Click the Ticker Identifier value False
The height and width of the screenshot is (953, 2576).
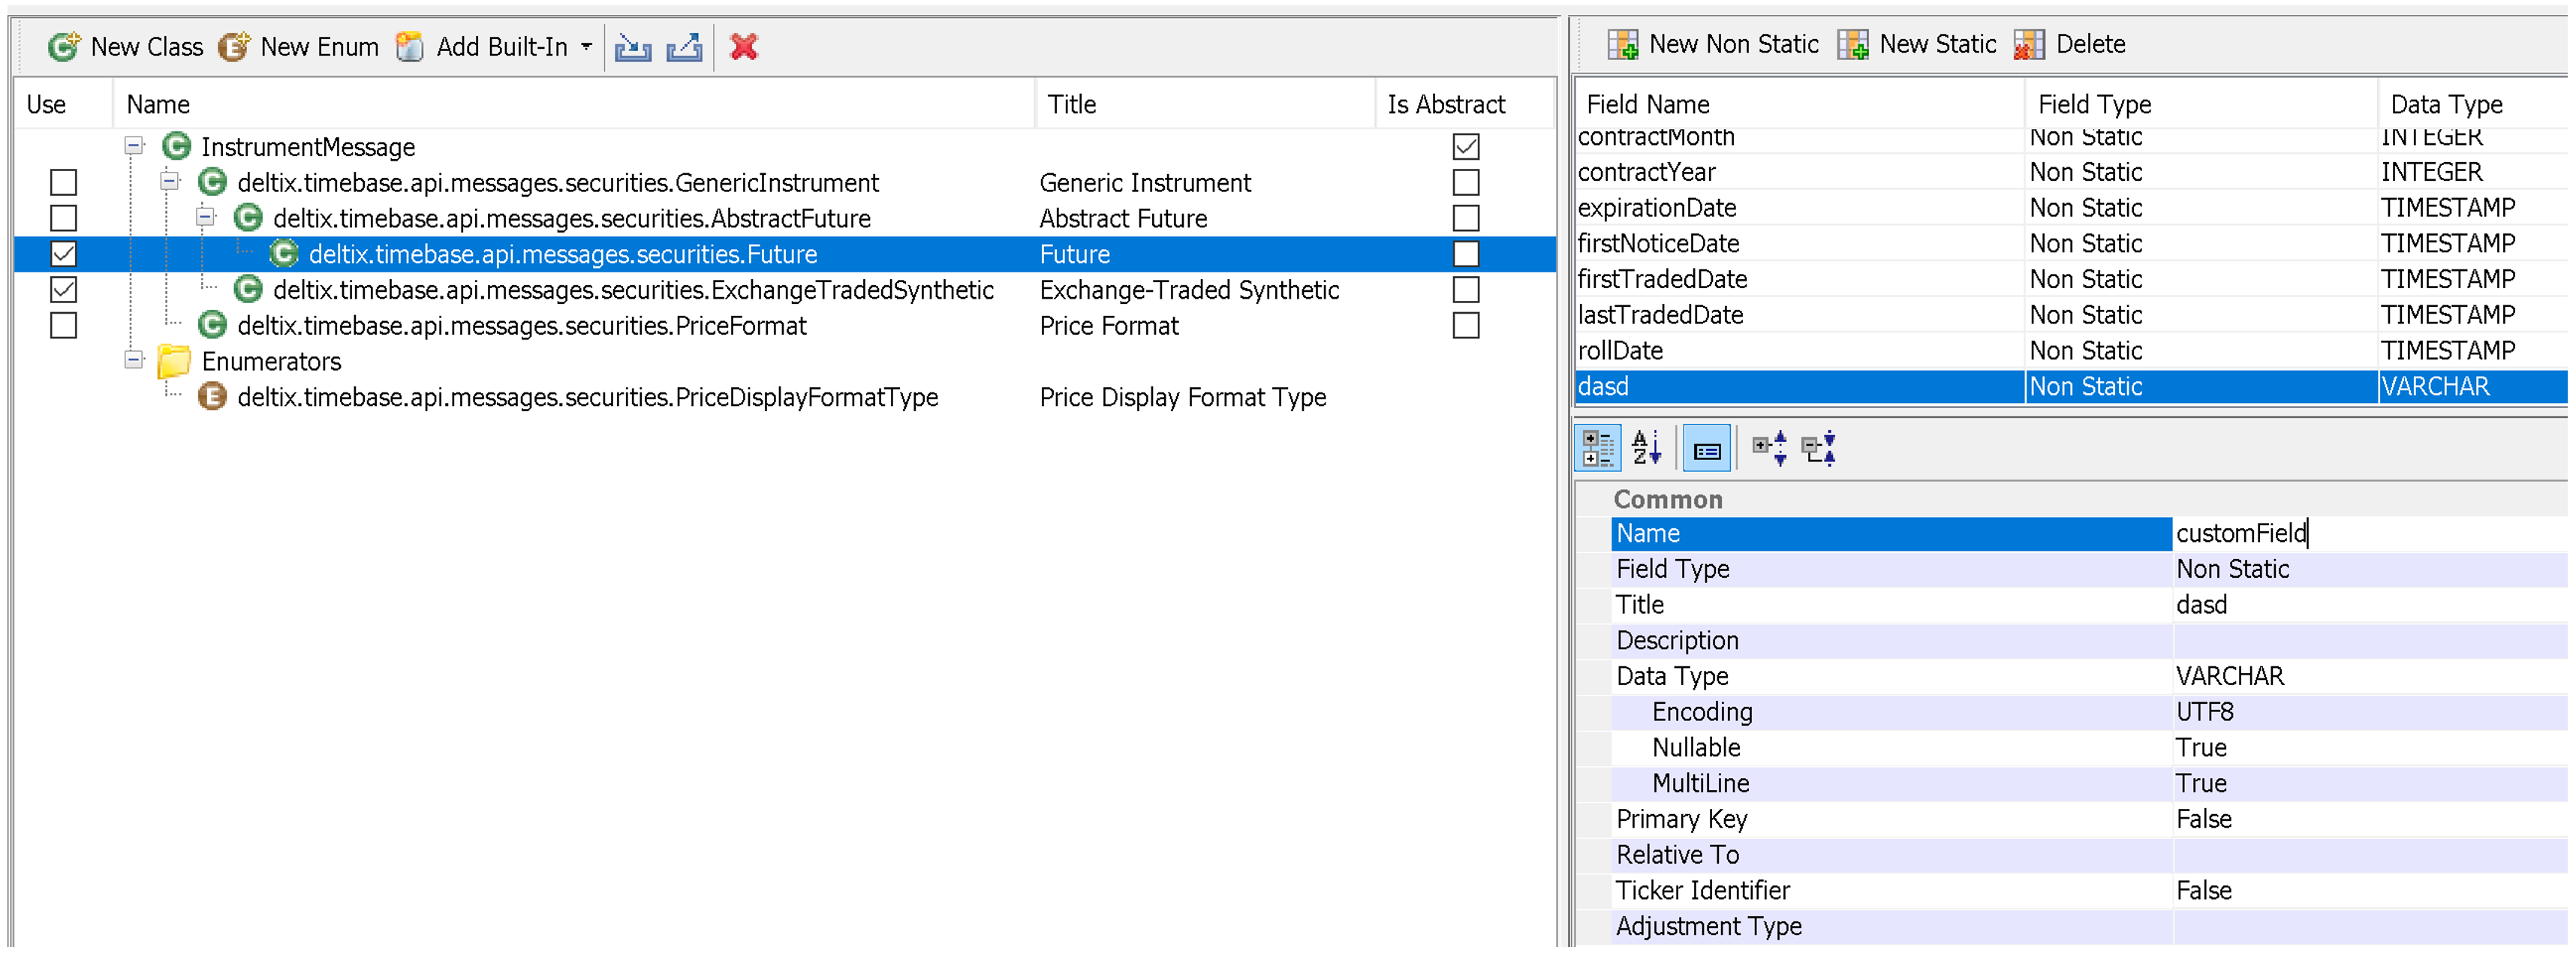coord(2369,891)
